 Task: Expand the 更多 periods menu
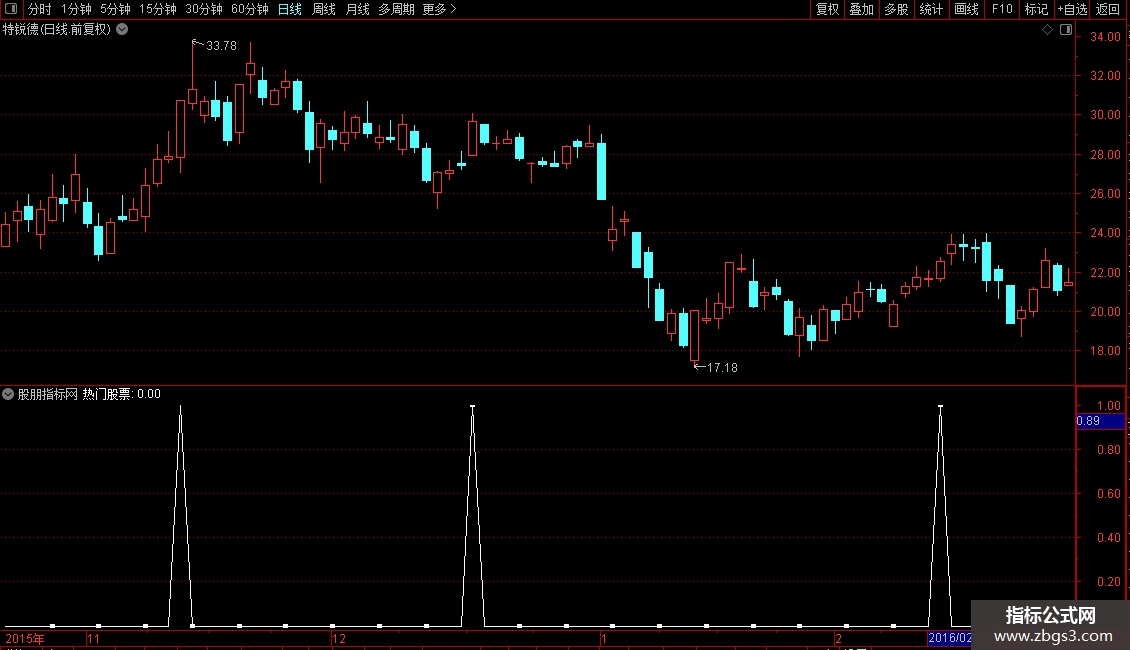coord(439,9)
